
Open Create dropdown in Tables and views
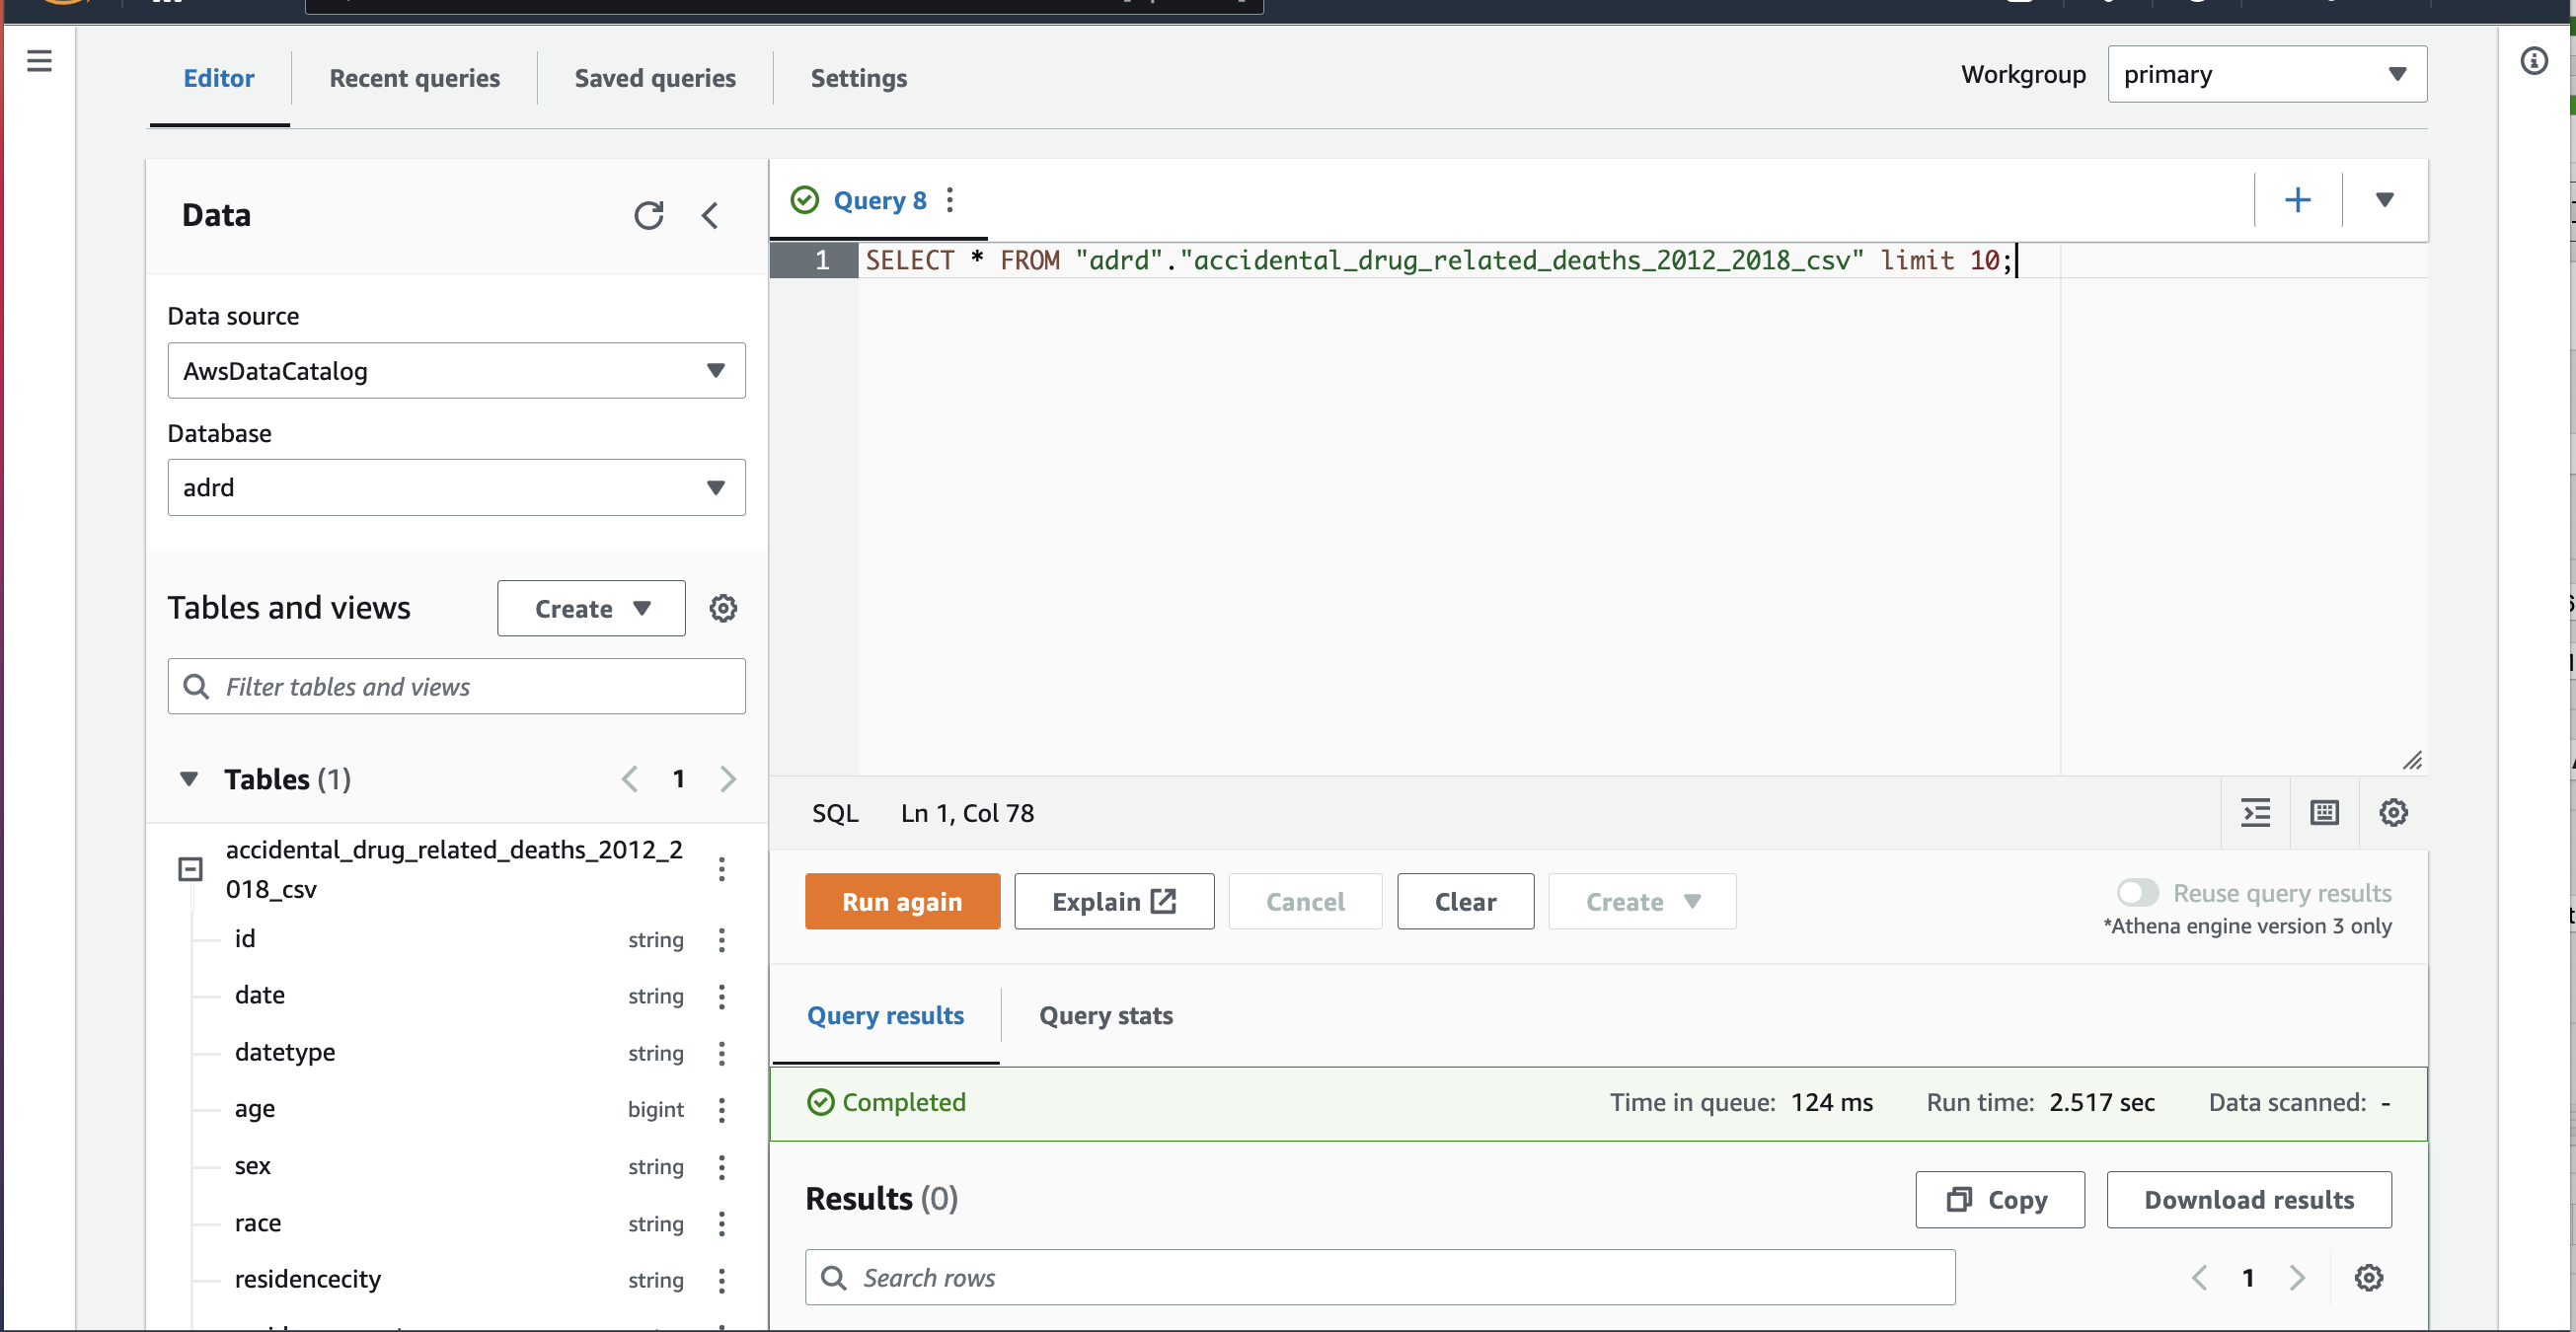click(591, 608)
